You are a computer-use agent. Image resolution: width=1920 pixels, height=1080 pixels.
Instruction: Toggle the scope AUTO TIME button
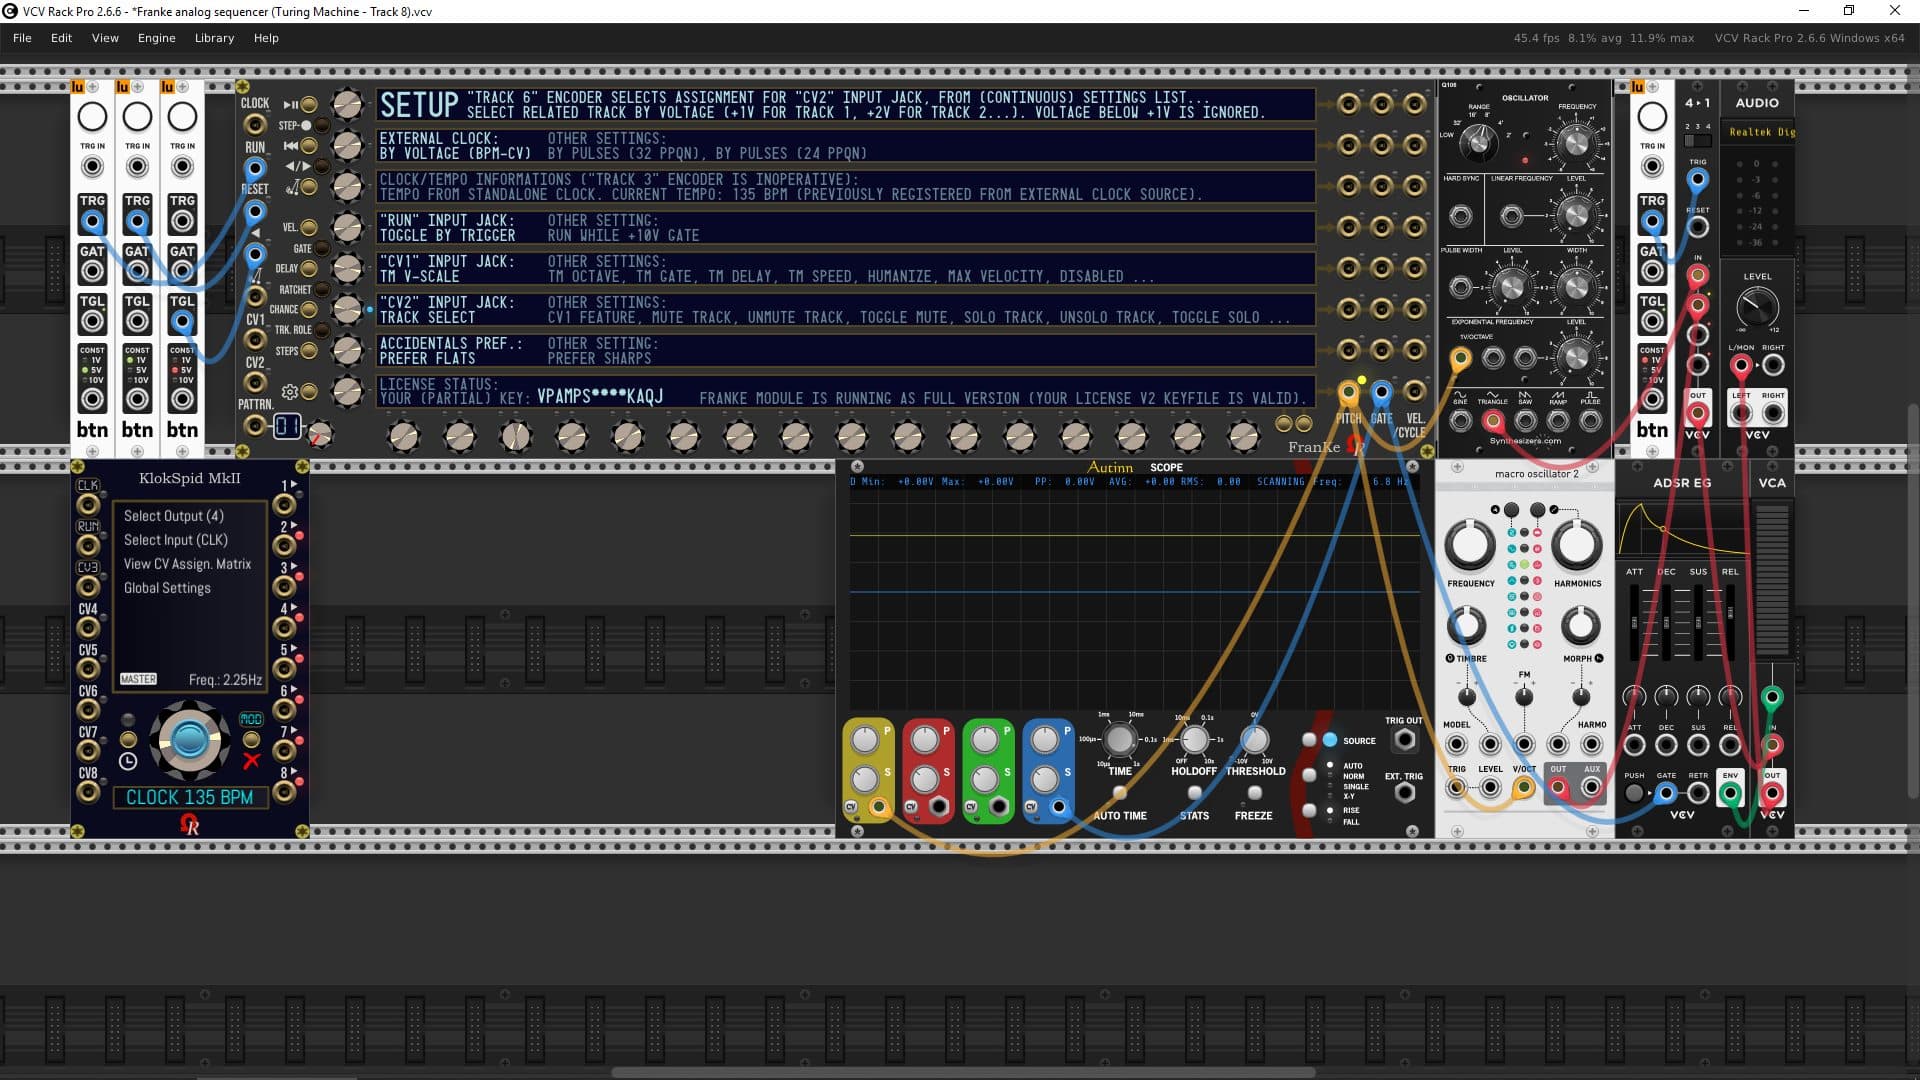pyautogui.click(x=1119, y=793)
